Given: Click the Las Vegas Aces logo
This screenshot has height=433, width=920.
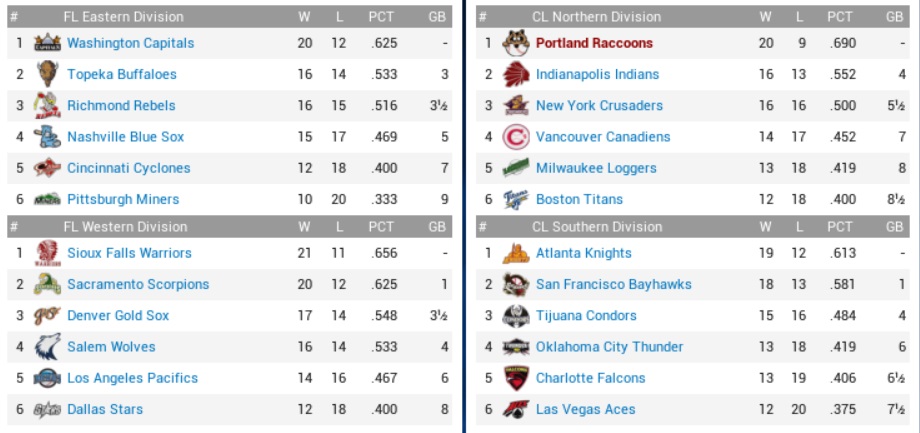Looking at the screenshot, I should click(515, 409).
